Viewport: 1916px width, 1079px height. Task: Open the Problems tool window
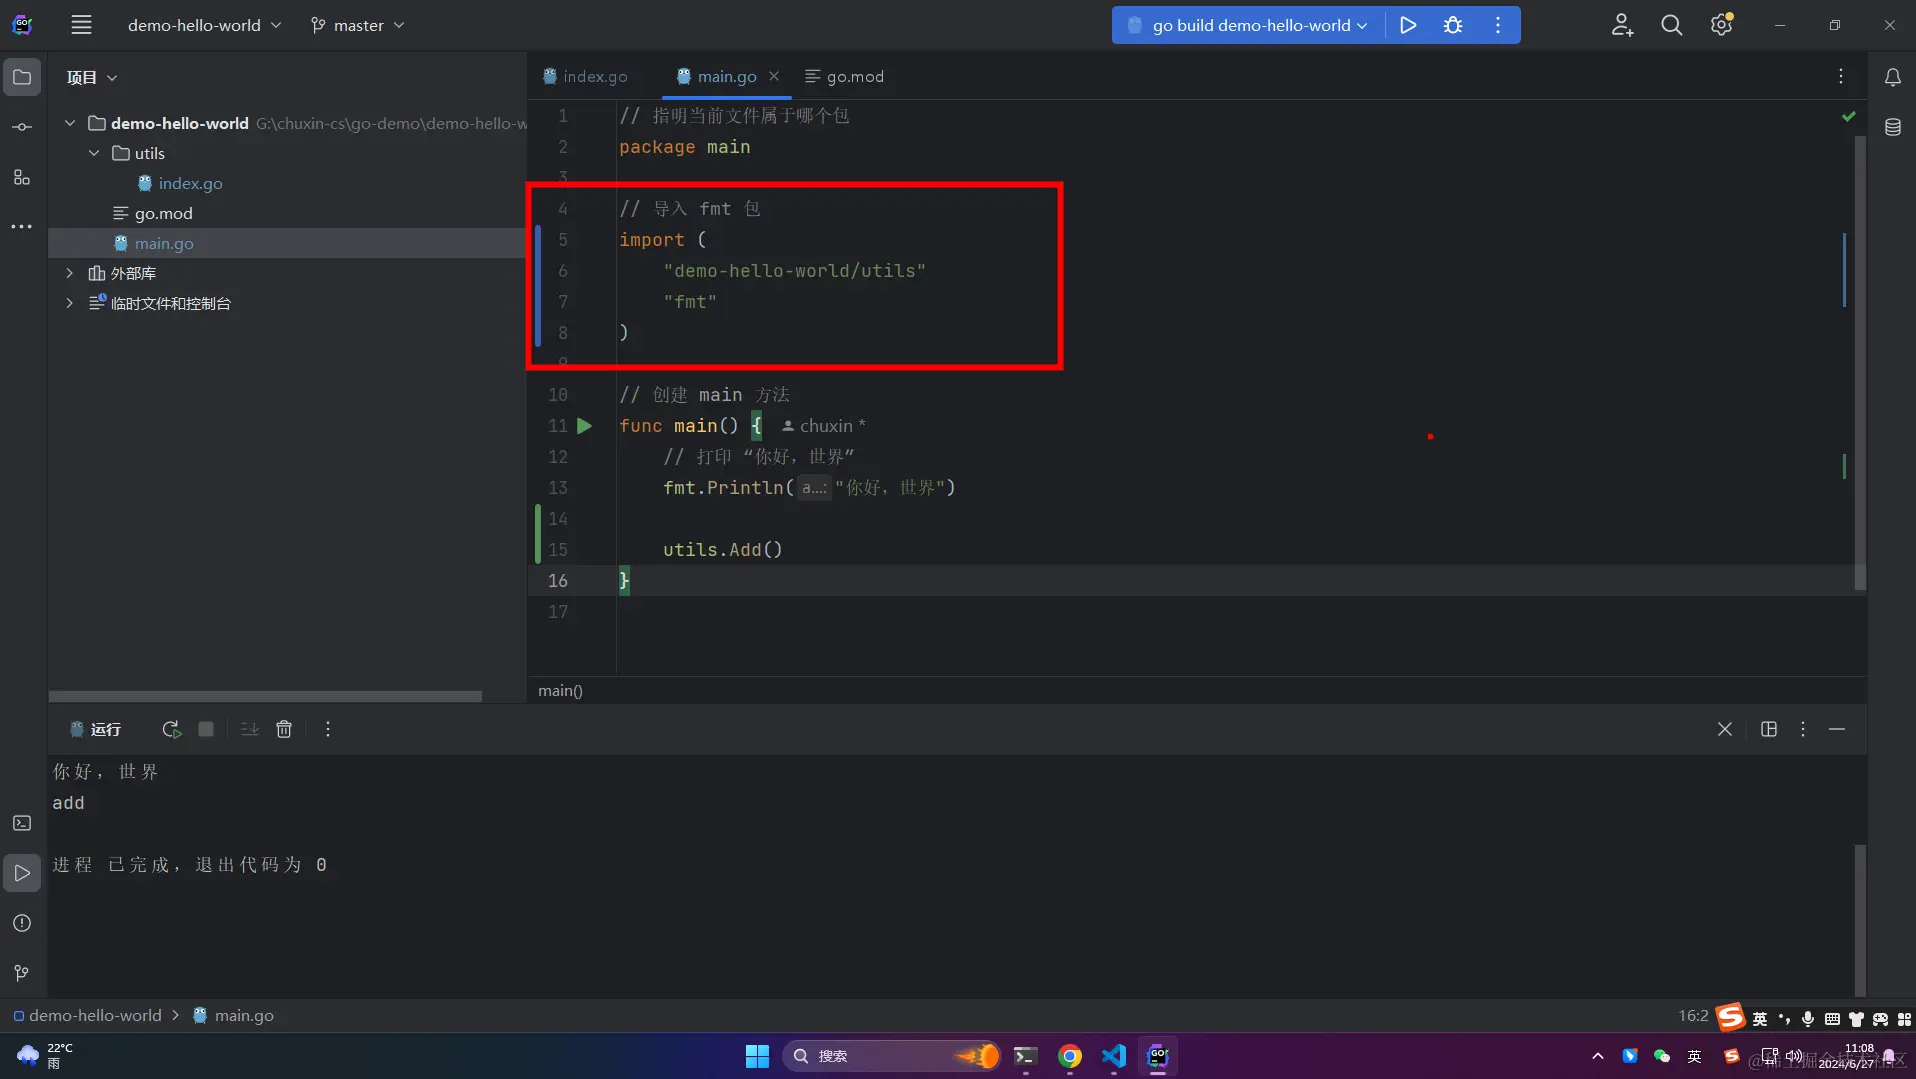pos(22,923)
